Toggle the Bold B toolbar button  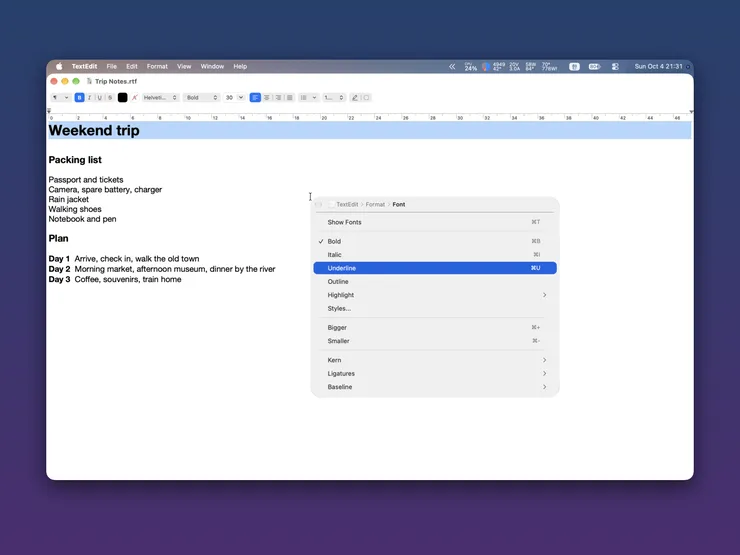79,98
